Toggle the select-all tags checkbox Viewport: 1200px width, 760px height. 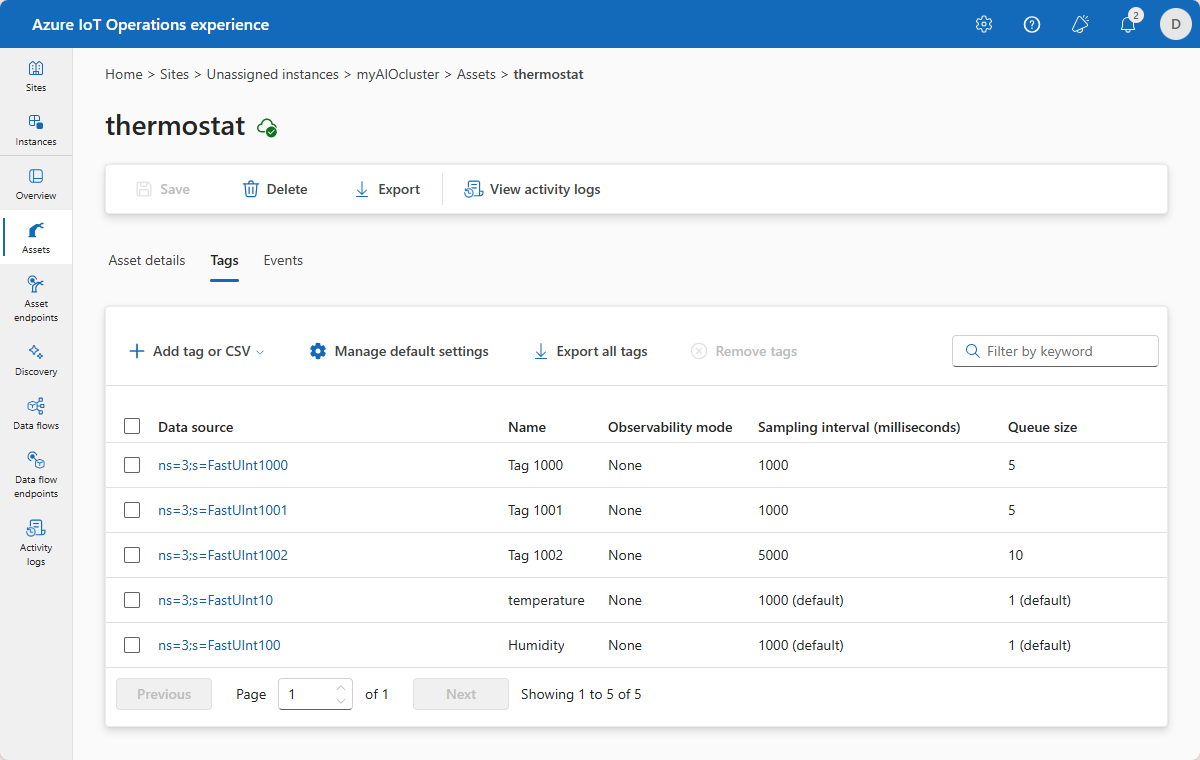132,426
